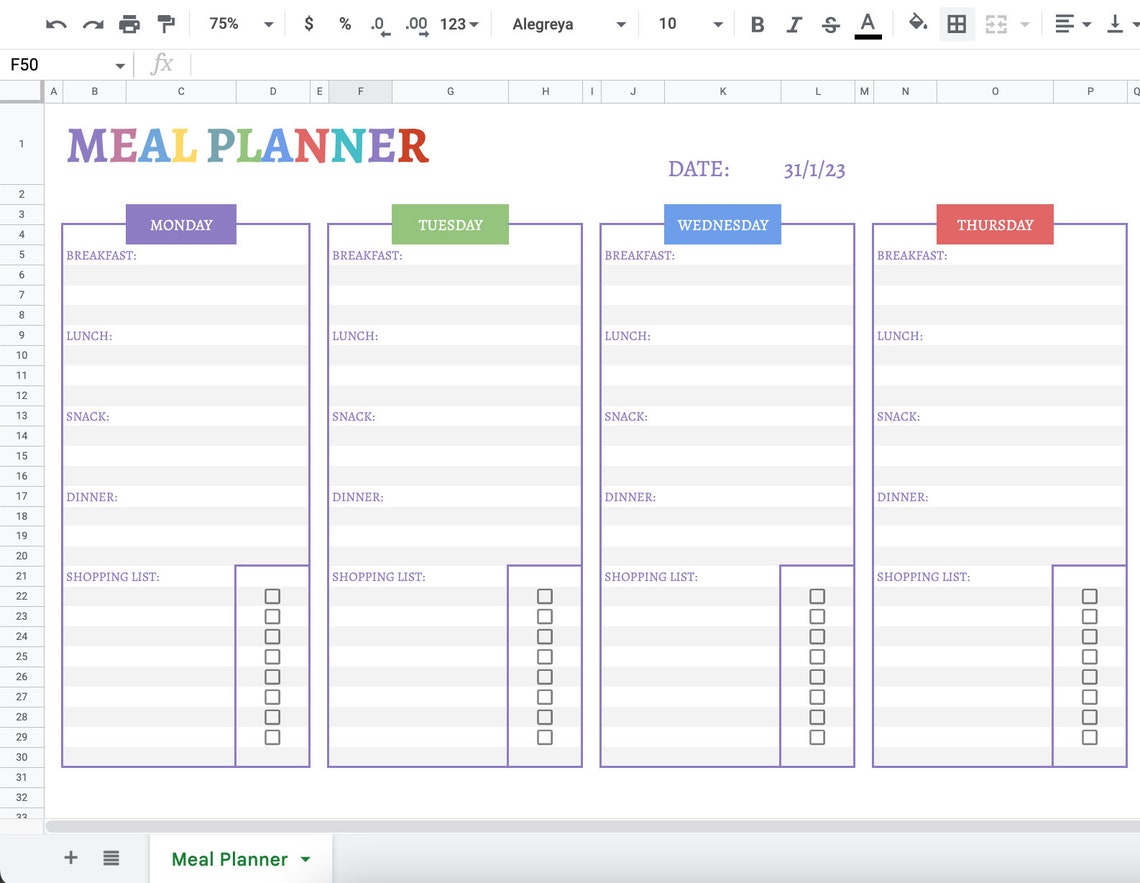The width and height of the screenshot is (1140, 883).
Task: Apply percent format
Action: [344, 23]
